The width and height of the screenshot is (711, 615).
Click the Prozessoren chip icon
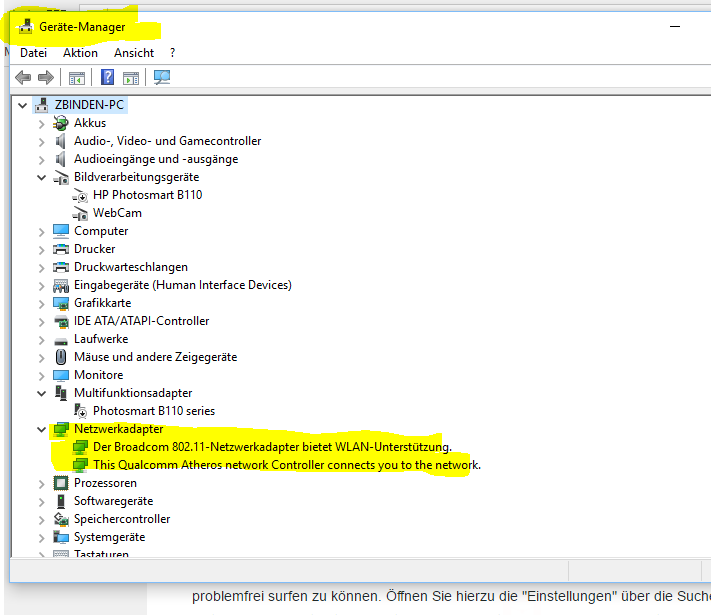[61, 483]
